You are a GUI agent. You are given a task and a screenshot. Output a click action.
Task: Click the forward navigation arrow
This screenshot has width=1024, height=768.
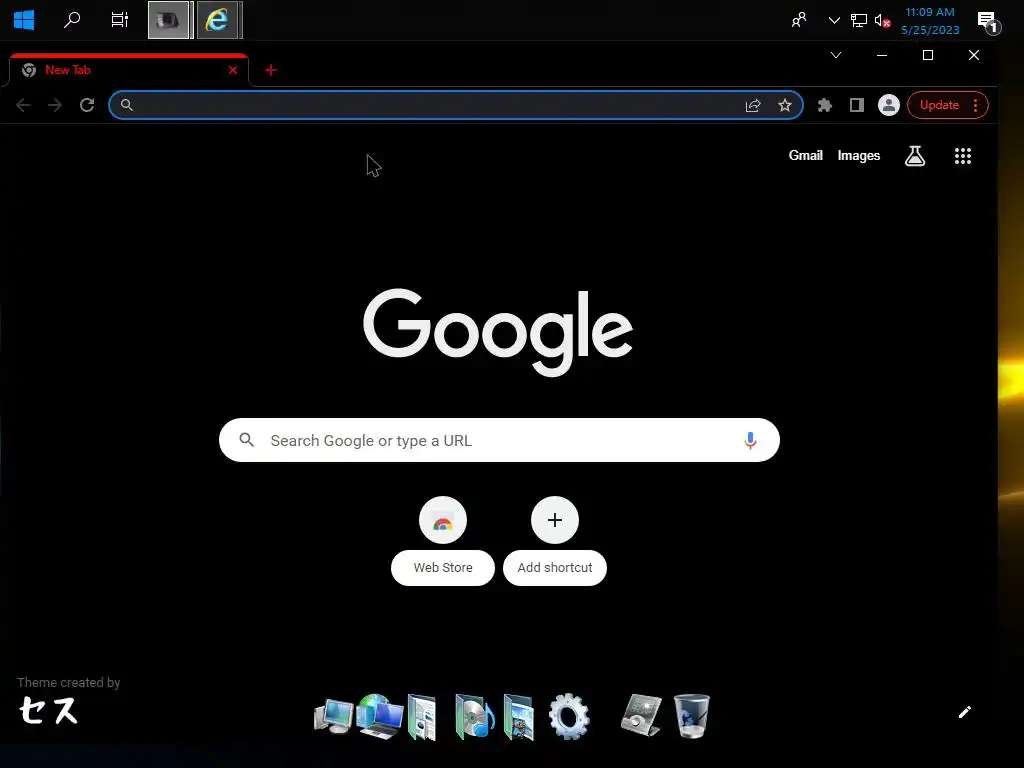click(55, 105)
